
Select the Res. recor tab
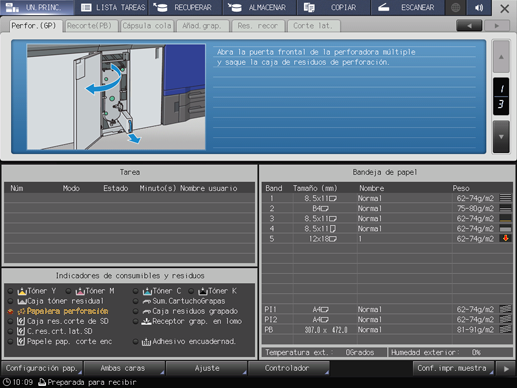click(258, 26)
